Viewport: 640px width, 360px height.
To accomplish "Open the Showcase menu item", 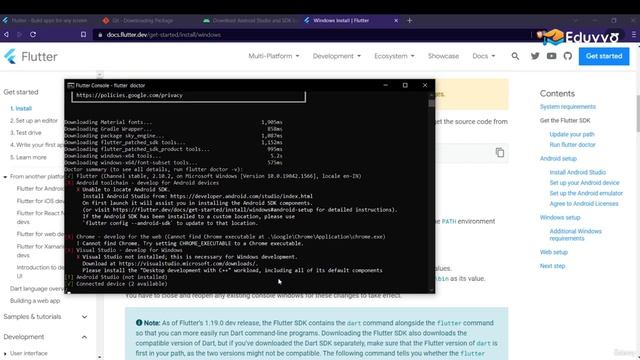I will (x=443, y=56).
